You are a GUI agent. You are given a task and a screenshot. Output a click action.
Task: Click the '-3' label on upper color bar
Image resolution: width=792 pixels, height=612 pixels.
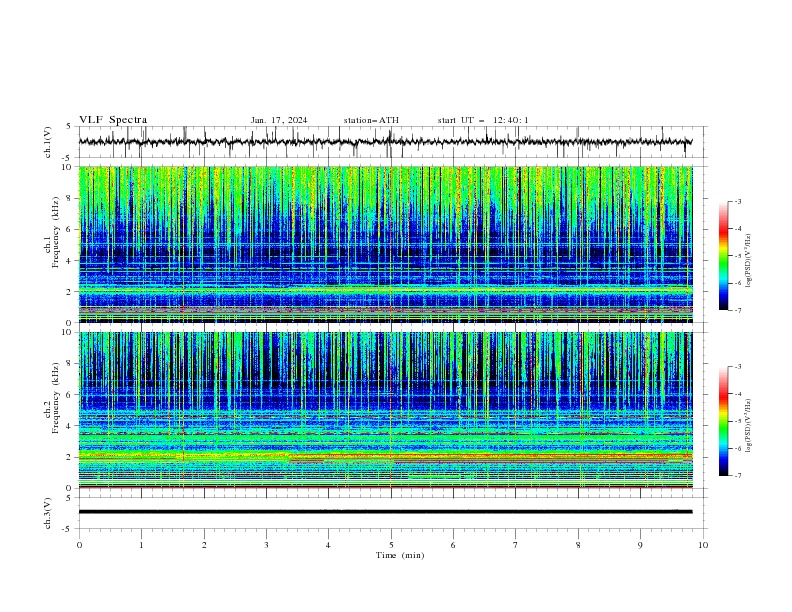coord(738,201)
